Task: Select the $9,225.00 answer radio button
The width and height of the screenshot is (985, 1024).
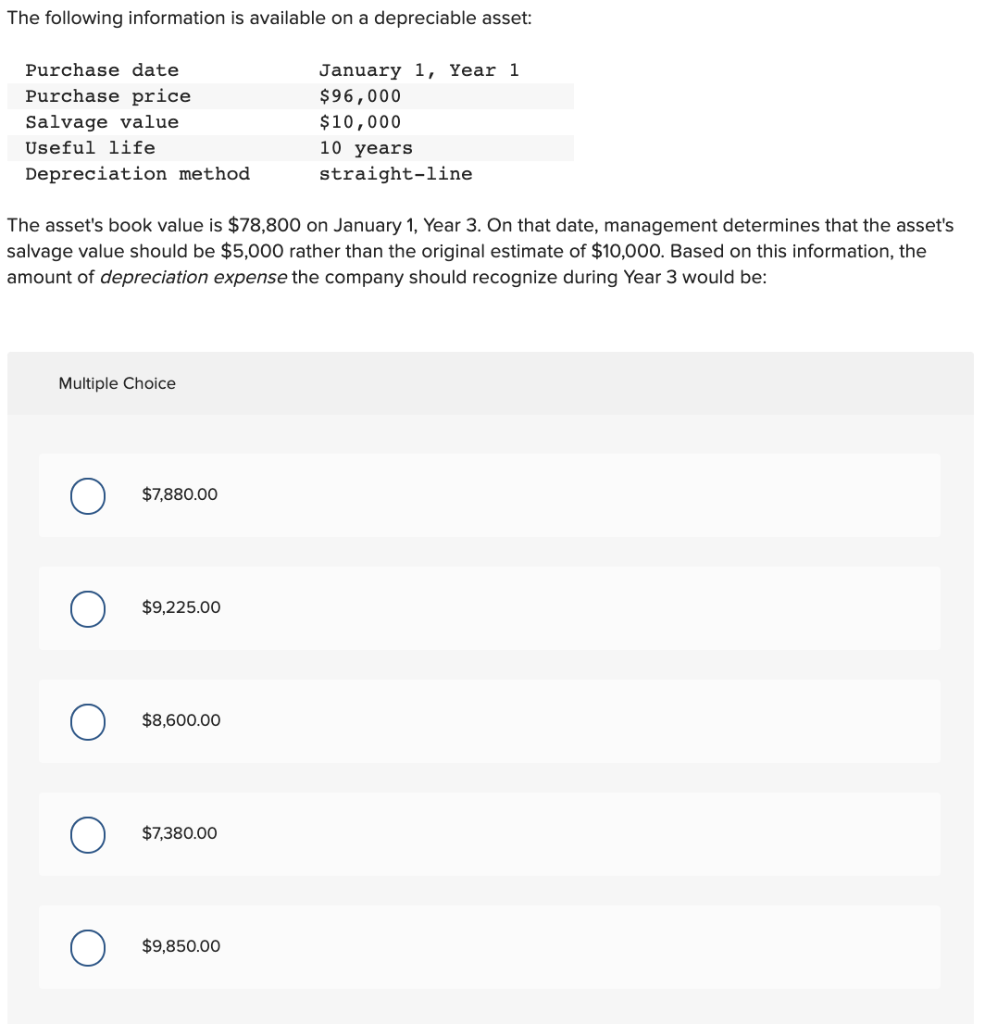Action: [x=87, y=608]
